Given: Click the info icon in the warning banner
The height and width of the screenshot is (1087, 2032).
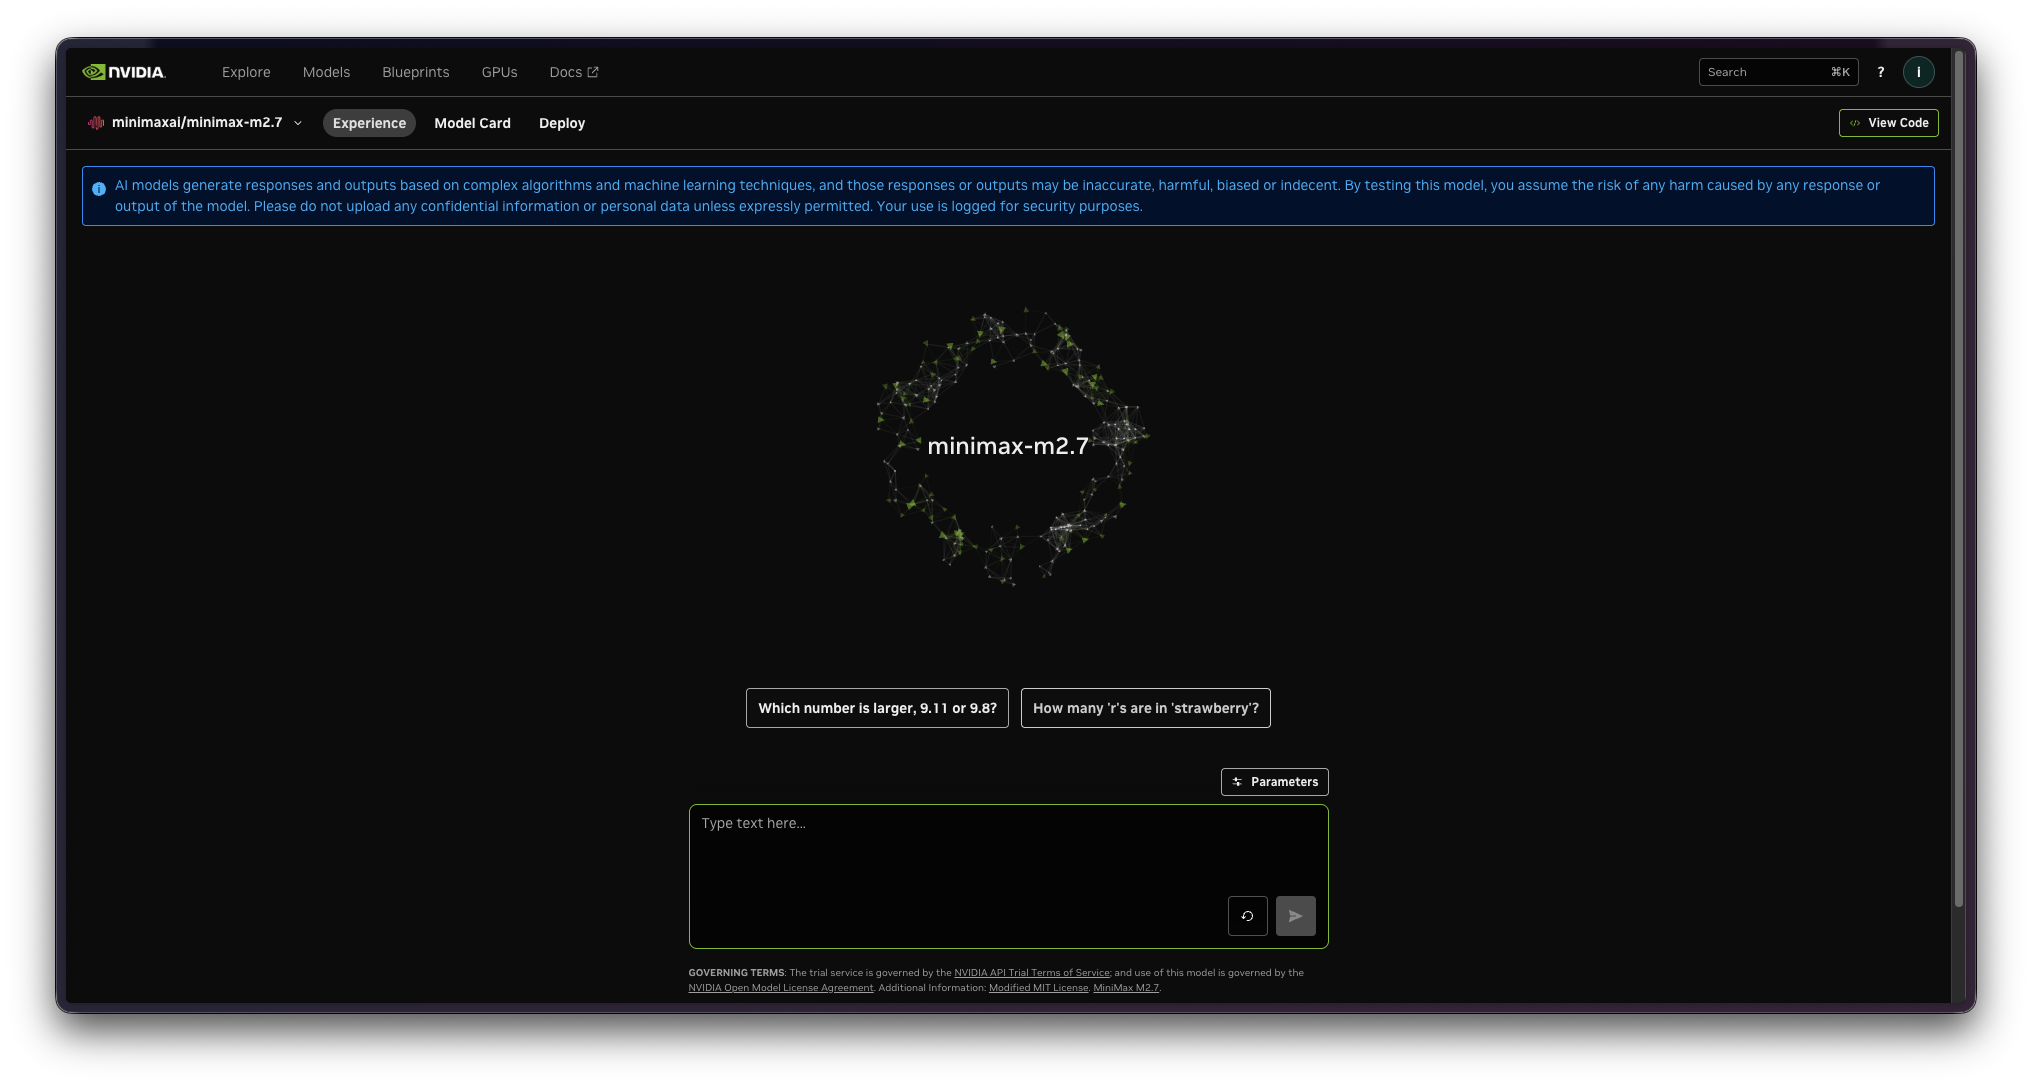Looking at the screenshot, I should click(99, 189).
